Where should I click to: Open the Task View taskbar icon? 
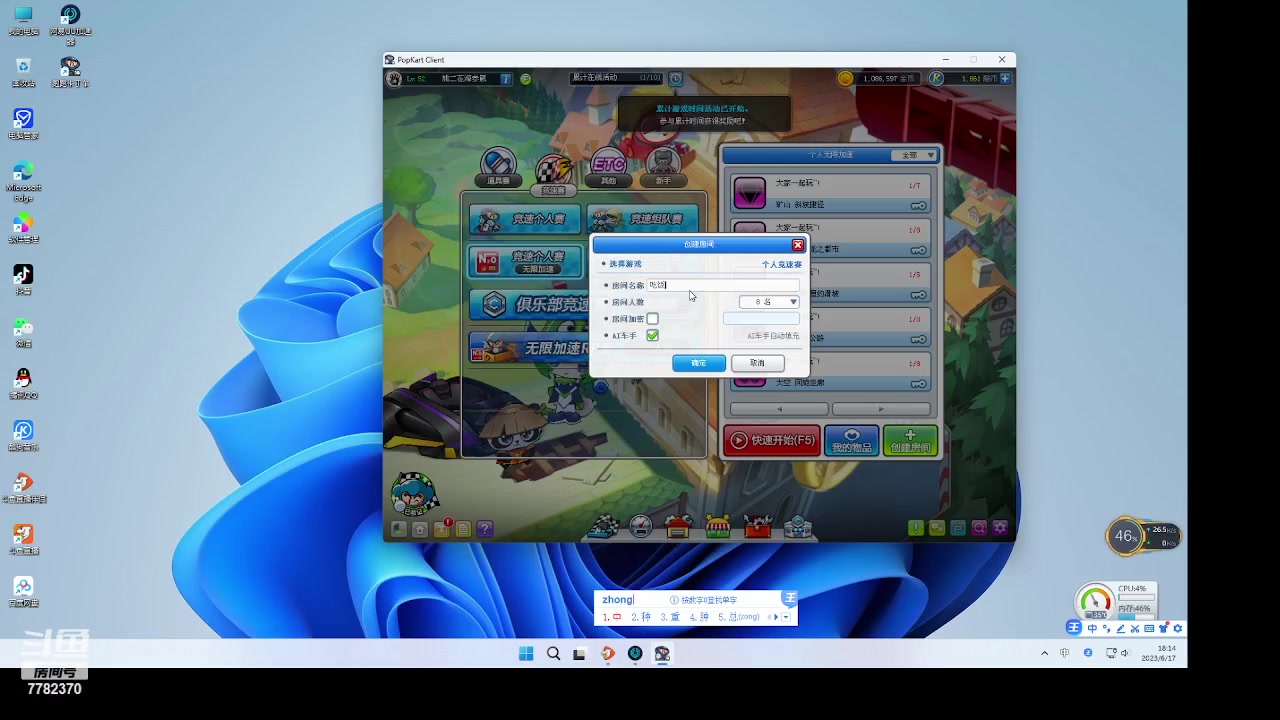579,654
